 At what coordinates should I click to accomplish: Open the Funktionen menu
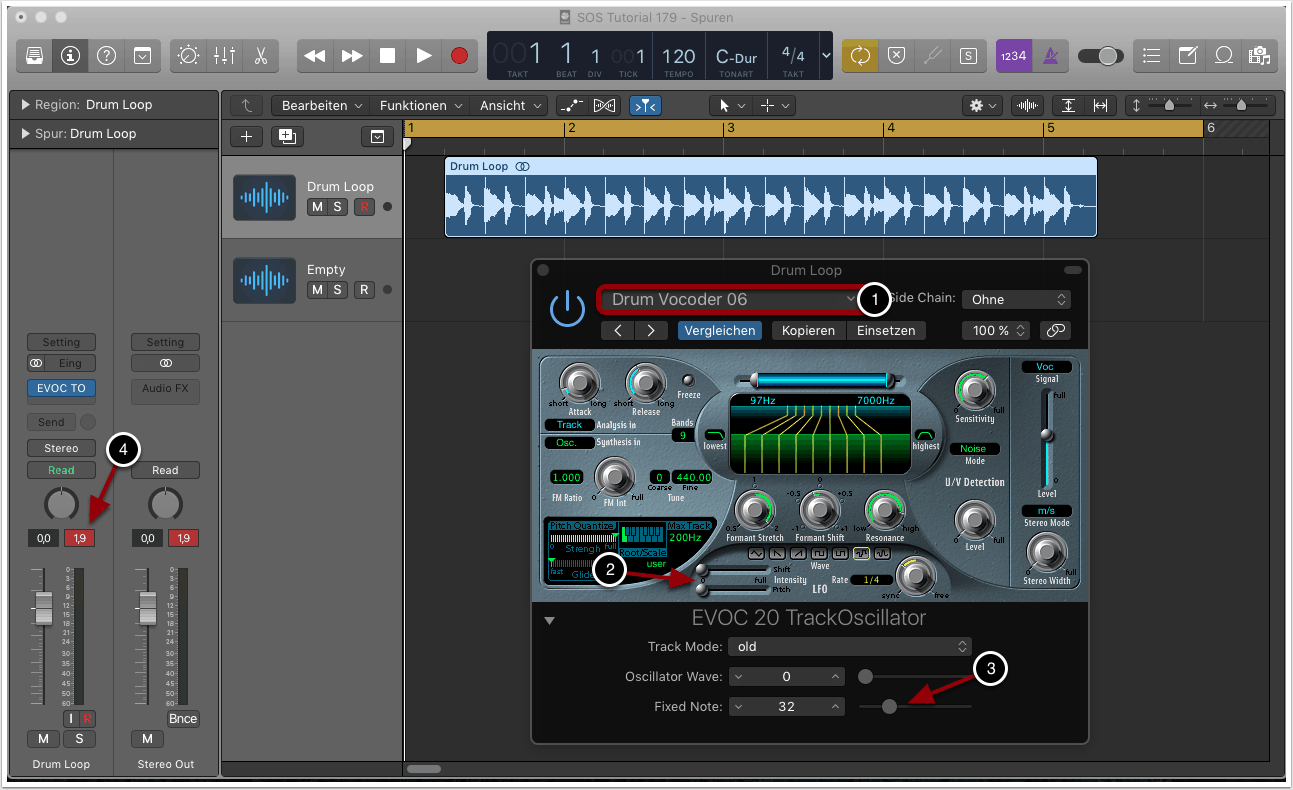pyautogui.click(x=421, y=105)
